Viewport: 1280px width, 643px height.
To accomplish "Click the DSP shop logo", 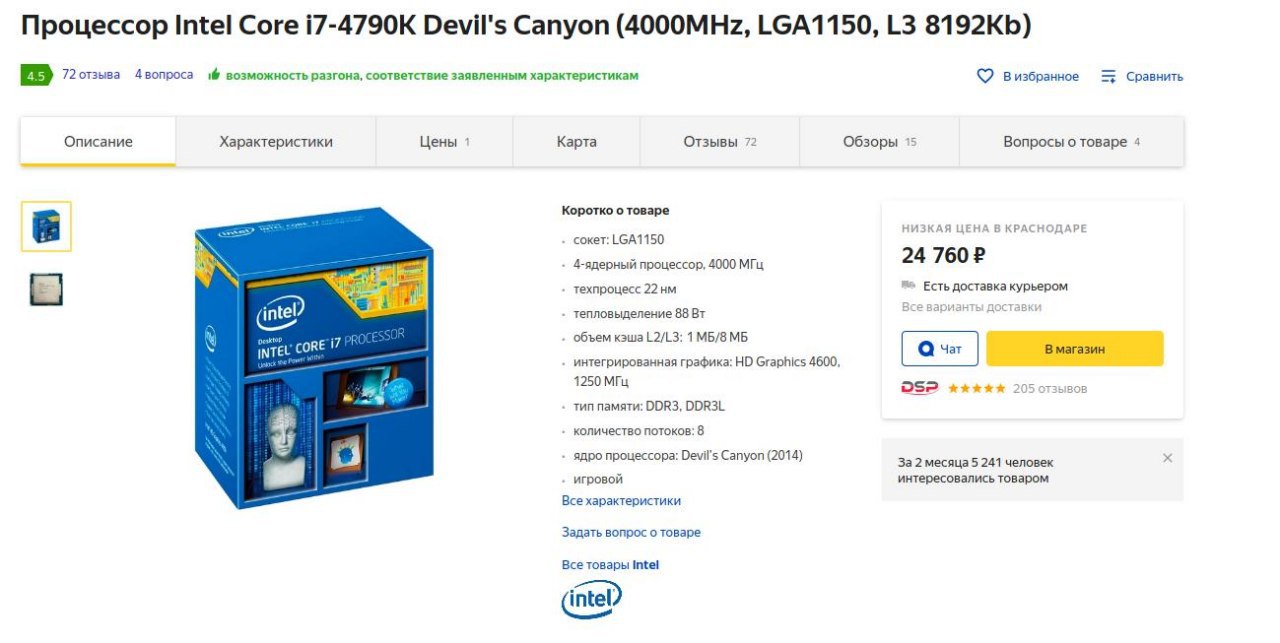I will (919, 388).
